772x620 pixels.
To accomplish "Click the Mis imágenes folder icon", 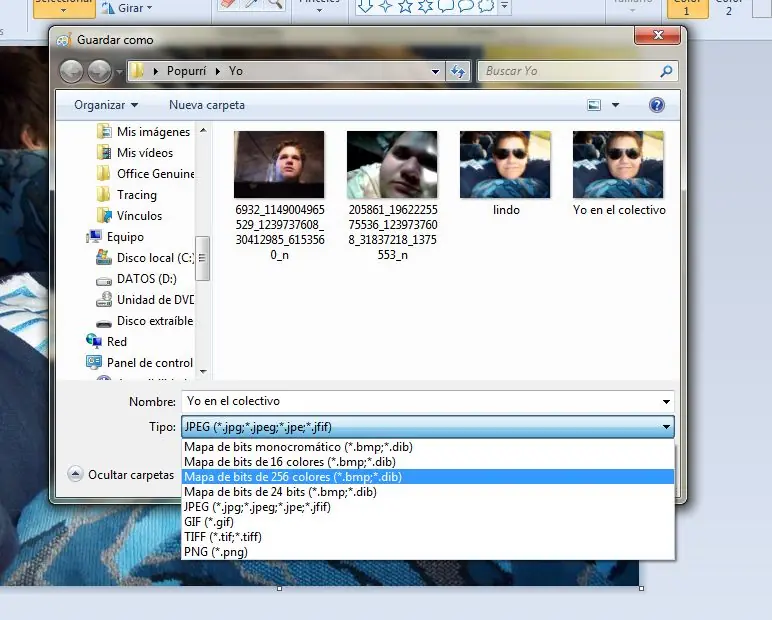I will click(x=104, y=131).
